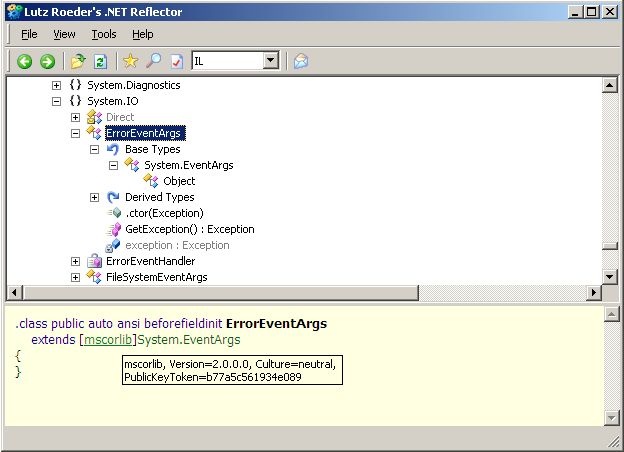This screenshot has width=624, height=452.
Task: Click the ErrorEventArgs class icon
Action: tap(94, 132)
